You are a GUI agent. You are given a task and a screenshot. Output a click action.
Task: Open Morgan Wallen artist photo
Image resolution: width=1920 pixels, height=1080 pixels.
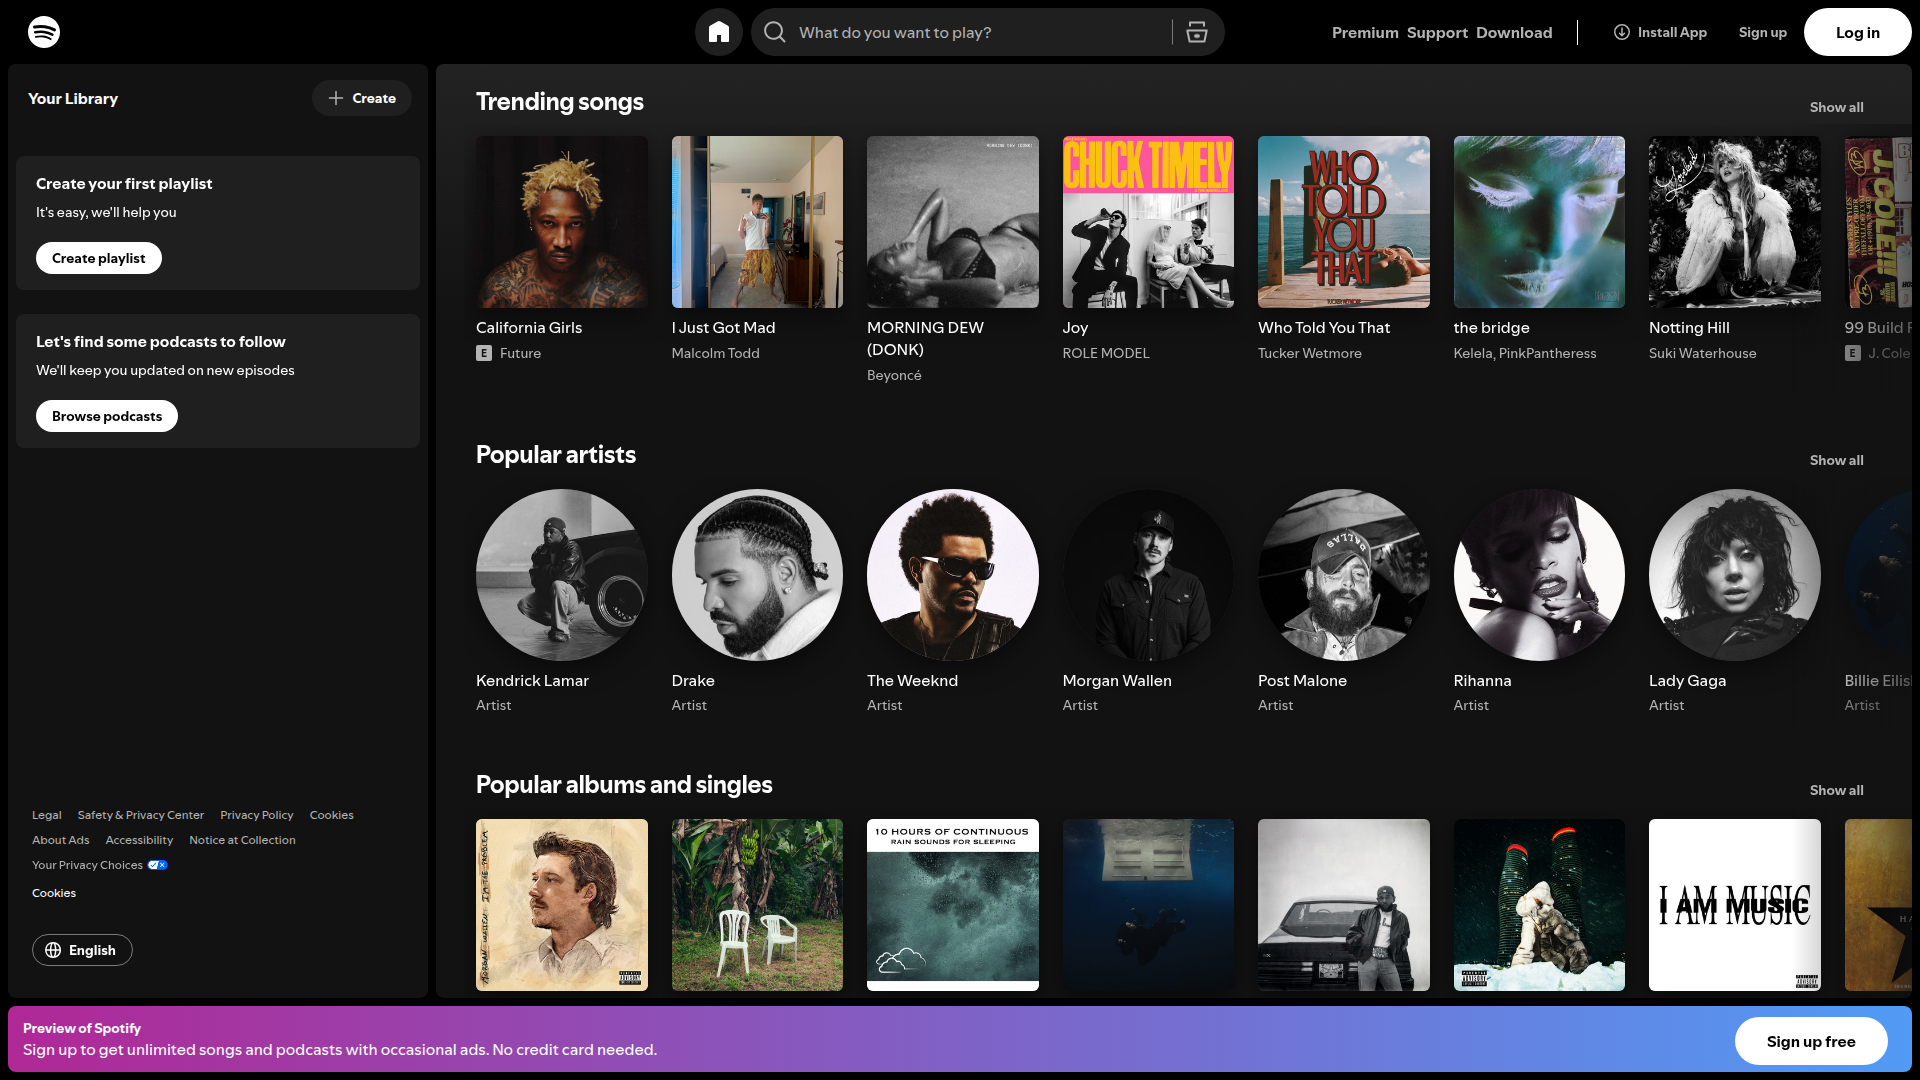1148,575
